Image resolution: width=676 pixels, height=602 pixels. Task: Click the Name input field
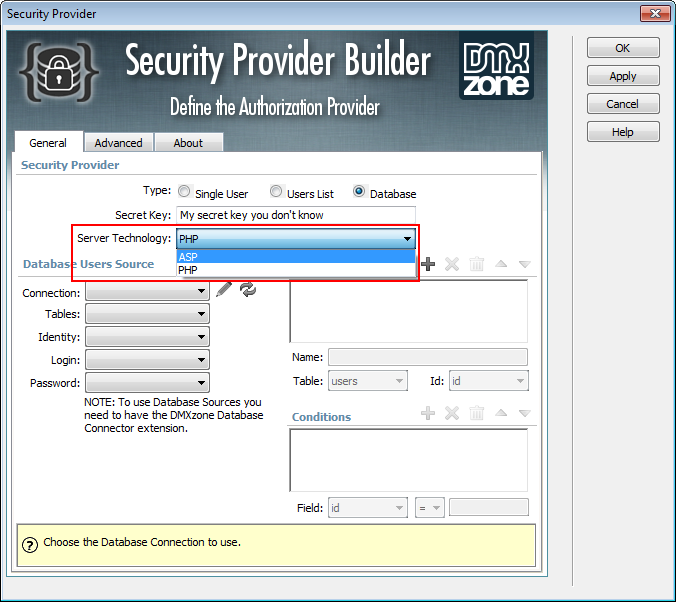pos(428,357)
